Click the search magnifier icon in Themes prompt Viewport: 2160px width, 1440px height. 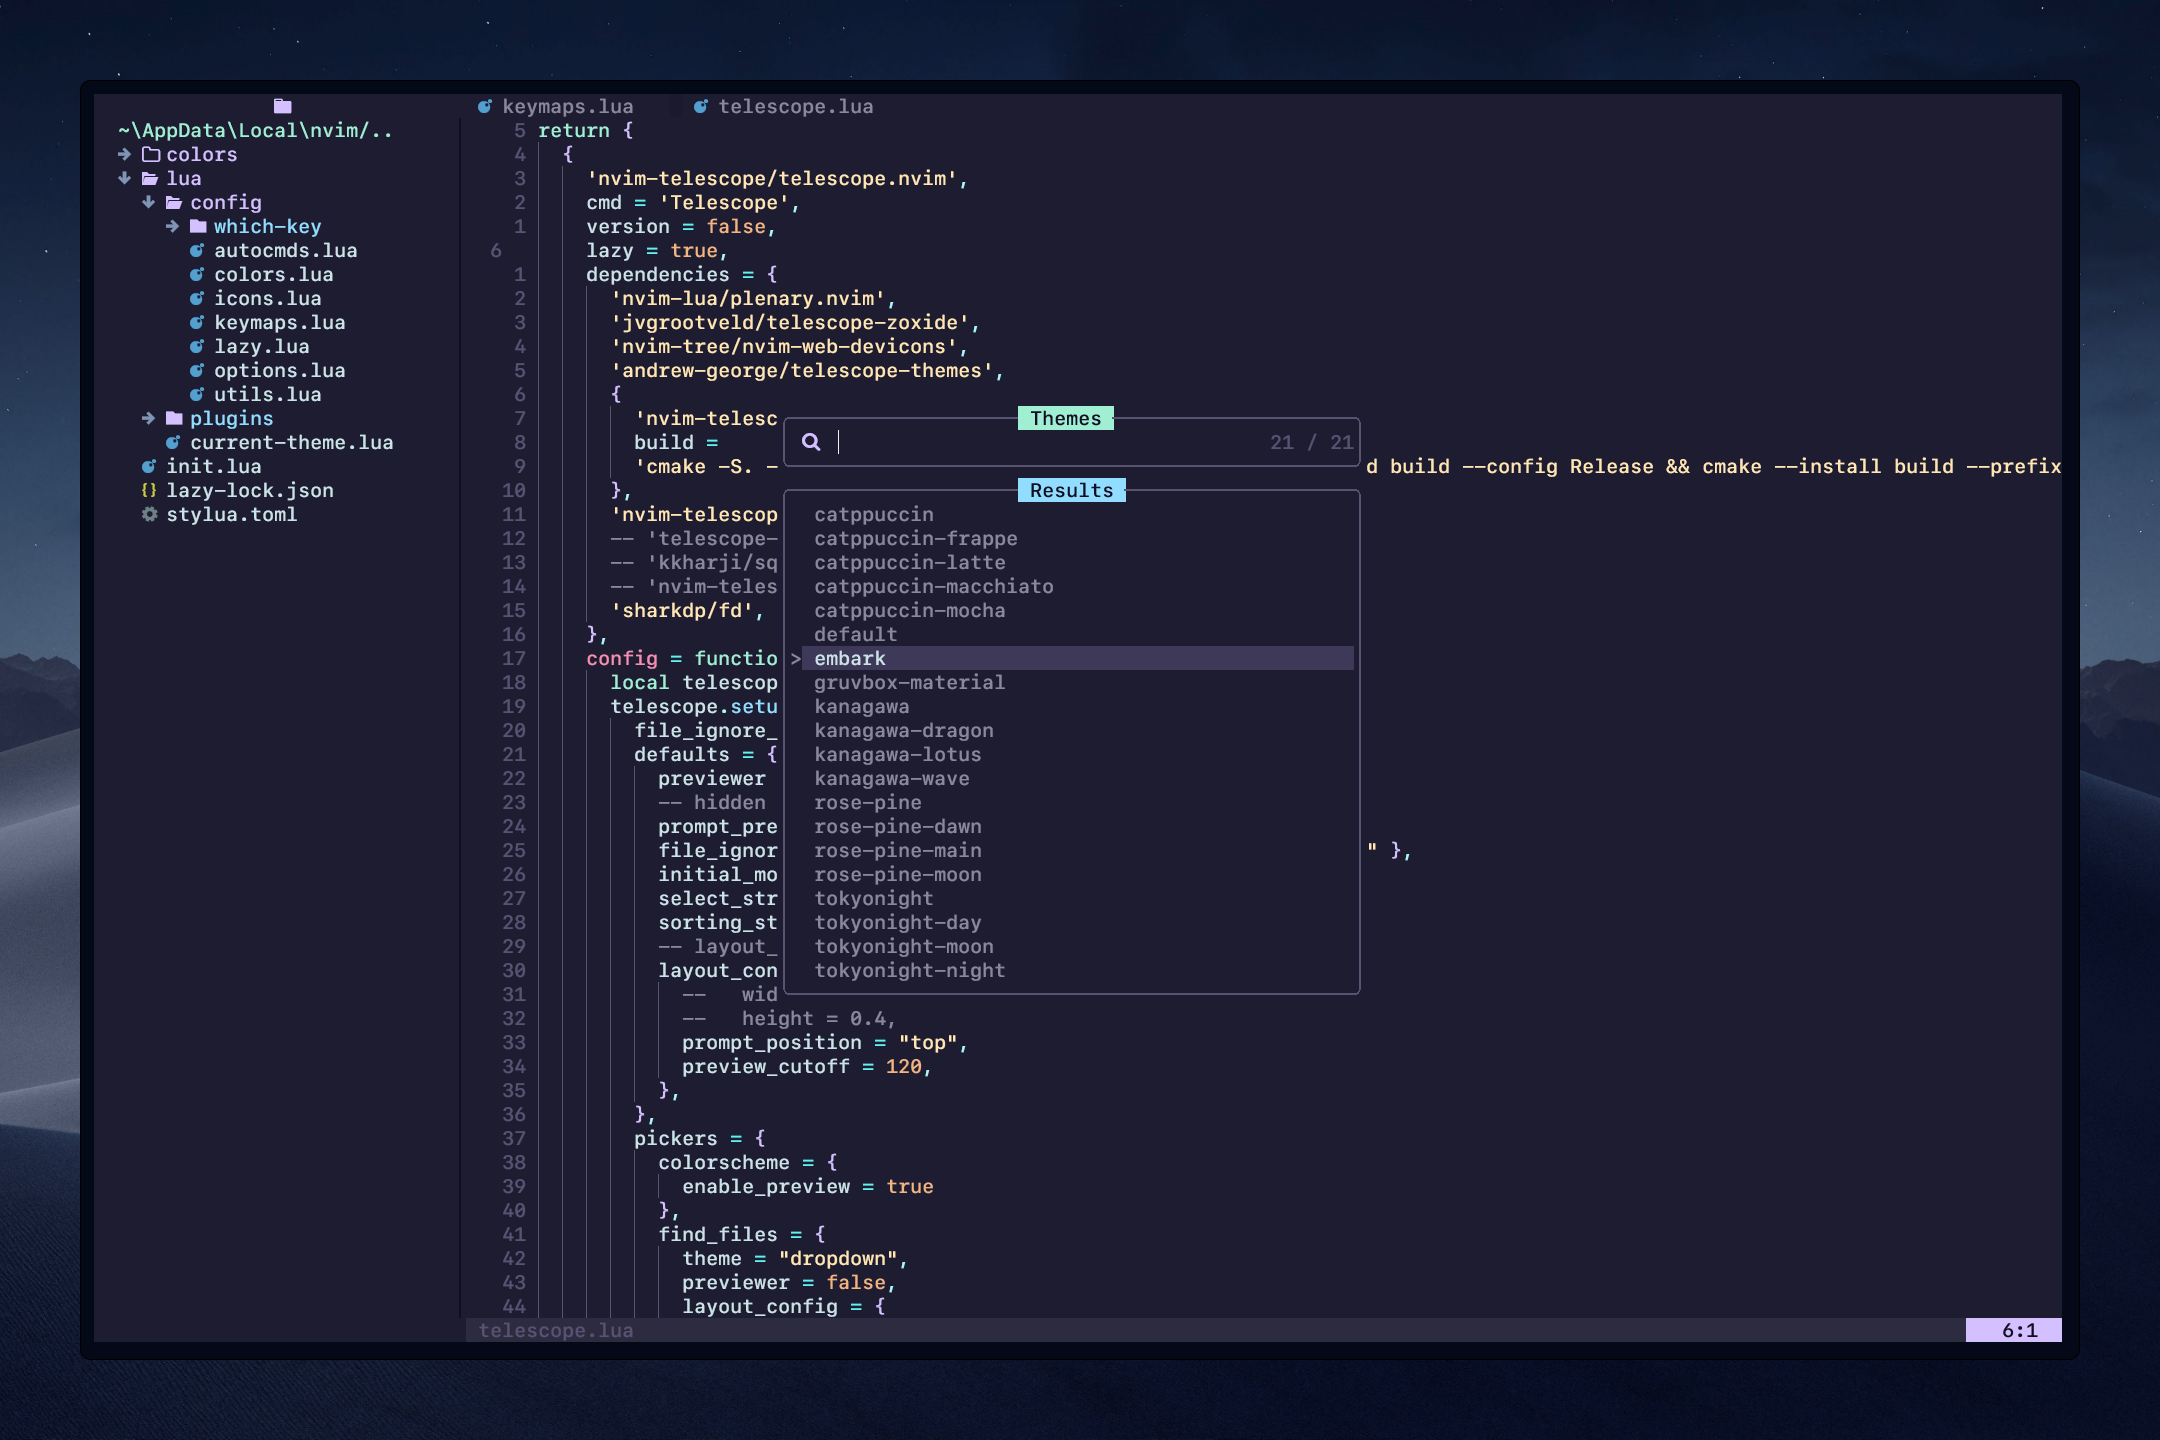(811, 442)
